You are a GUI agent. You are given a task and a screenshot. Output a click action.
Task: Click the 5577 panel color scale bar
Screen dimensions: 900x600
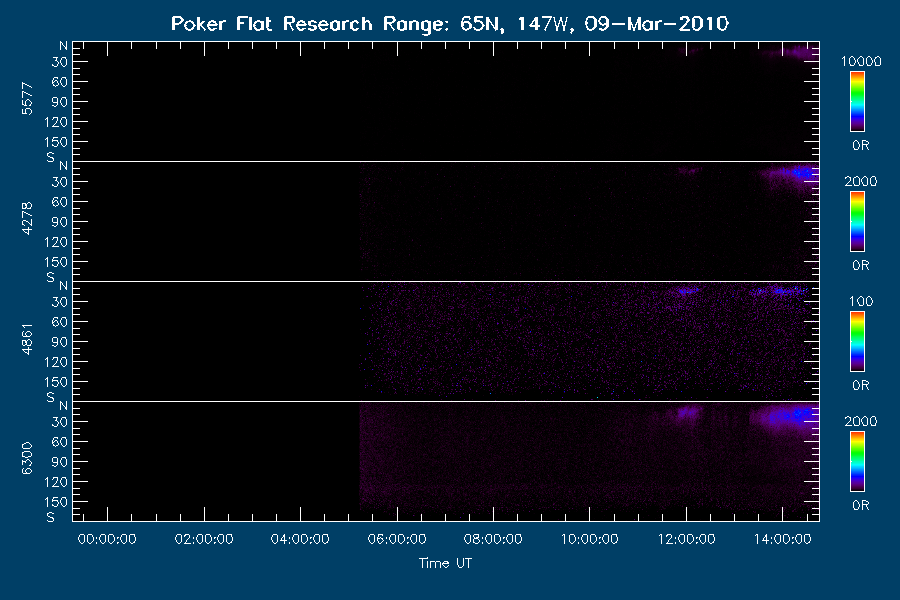click(x=858, y=102)
